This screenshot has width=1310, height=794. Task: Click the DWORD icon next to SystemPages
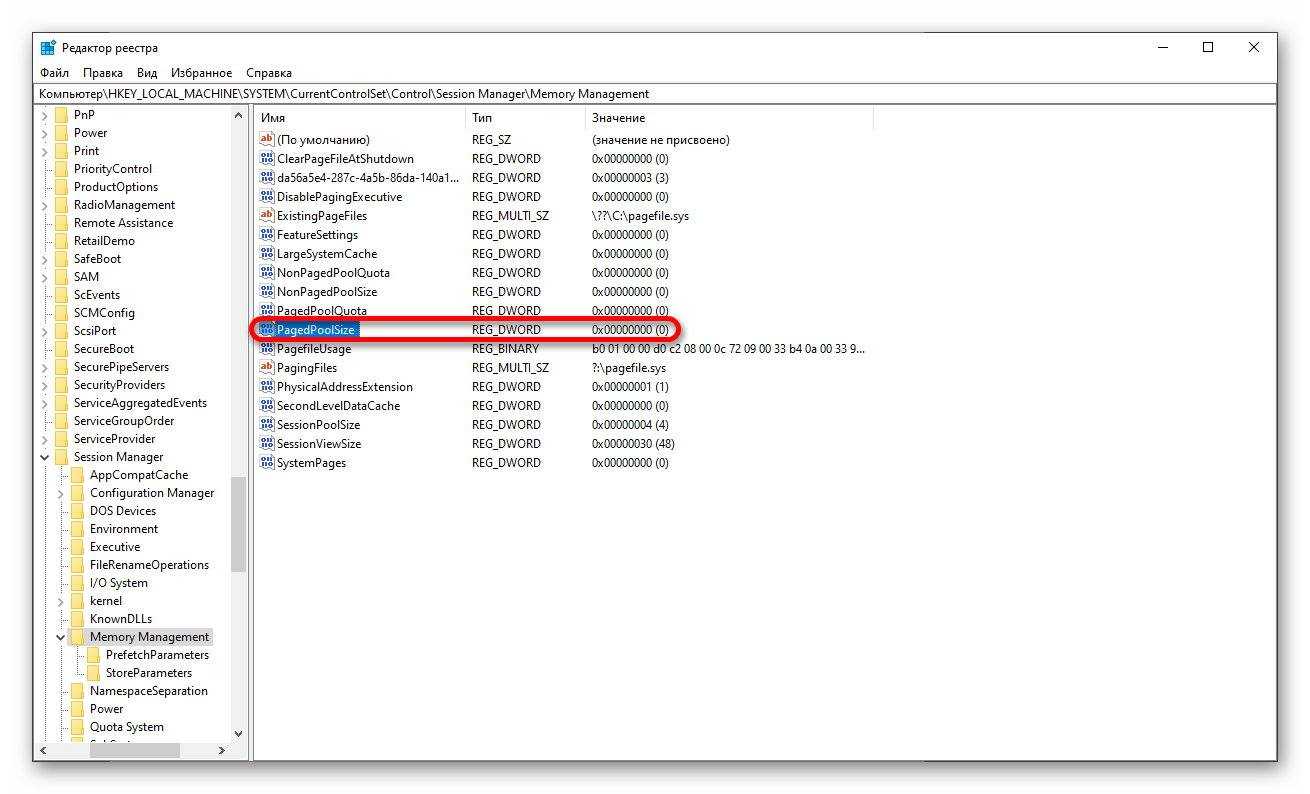pyautogui.click(x=266, y=463)
